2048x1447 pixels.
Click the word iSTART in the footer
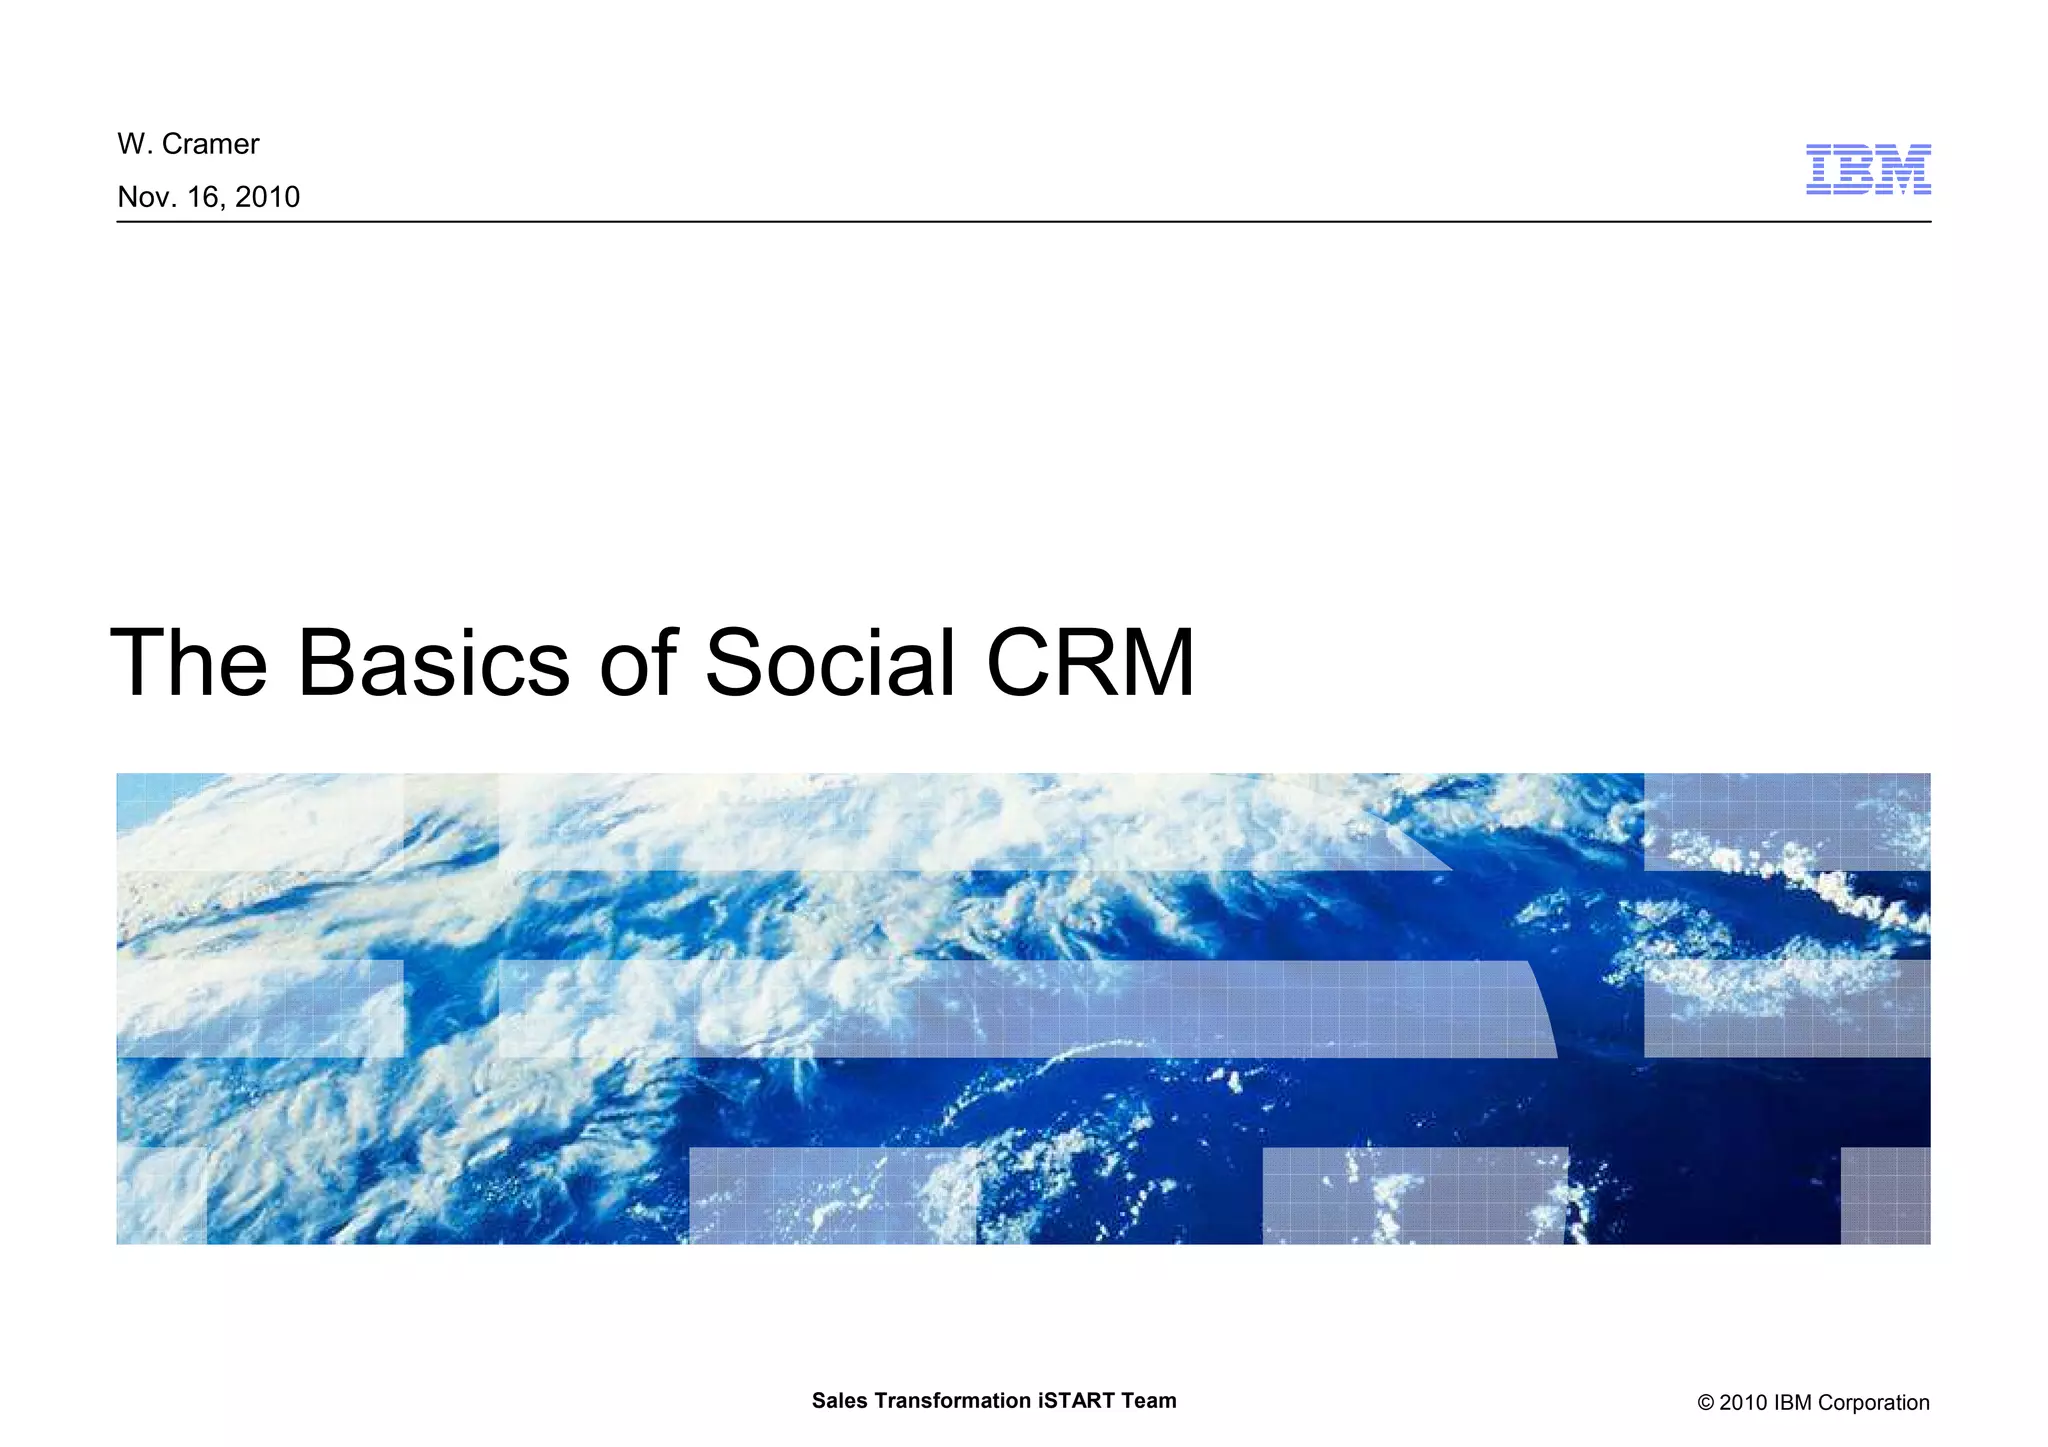(1076, 1400)
